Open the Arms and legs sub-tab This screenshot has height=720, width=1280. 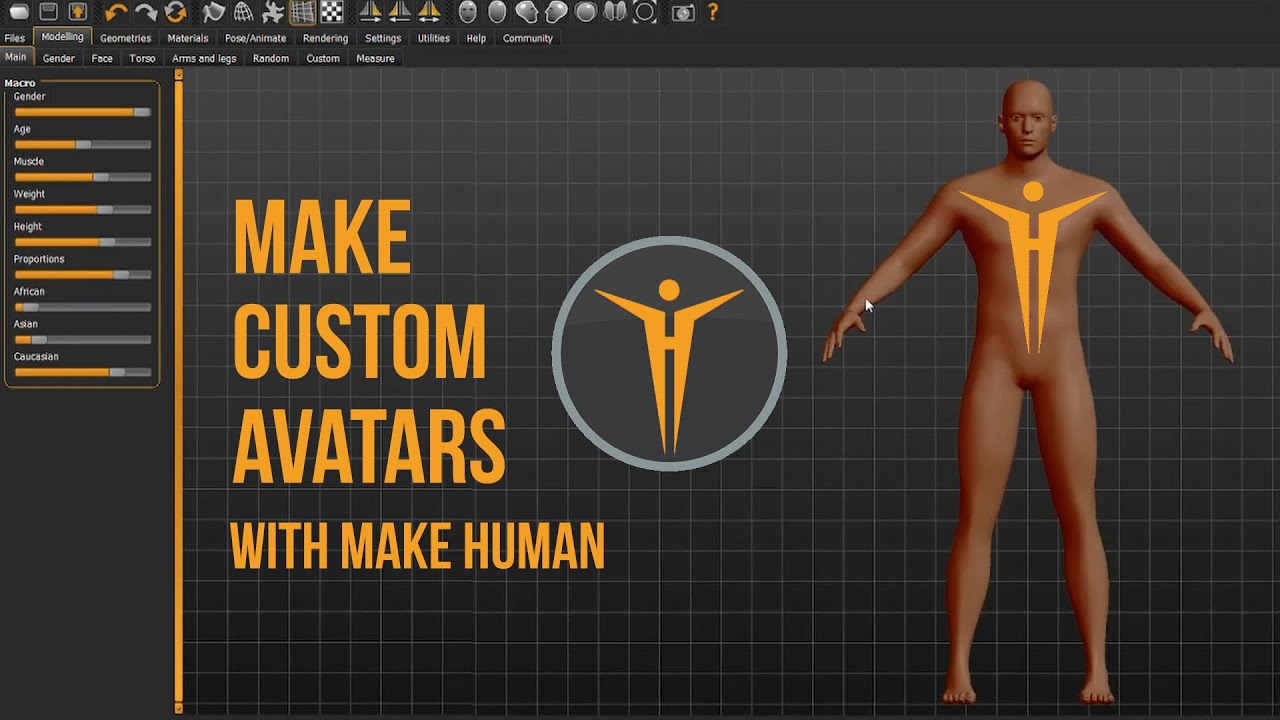tap(204, 58)
